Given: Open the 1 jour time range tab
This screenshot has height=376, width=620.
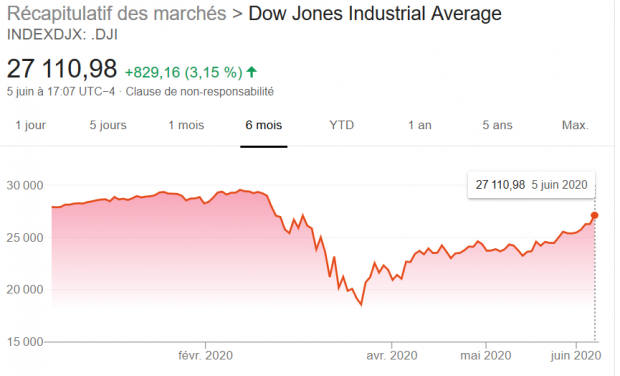Looking at the screenshot, I should [30, 125].
